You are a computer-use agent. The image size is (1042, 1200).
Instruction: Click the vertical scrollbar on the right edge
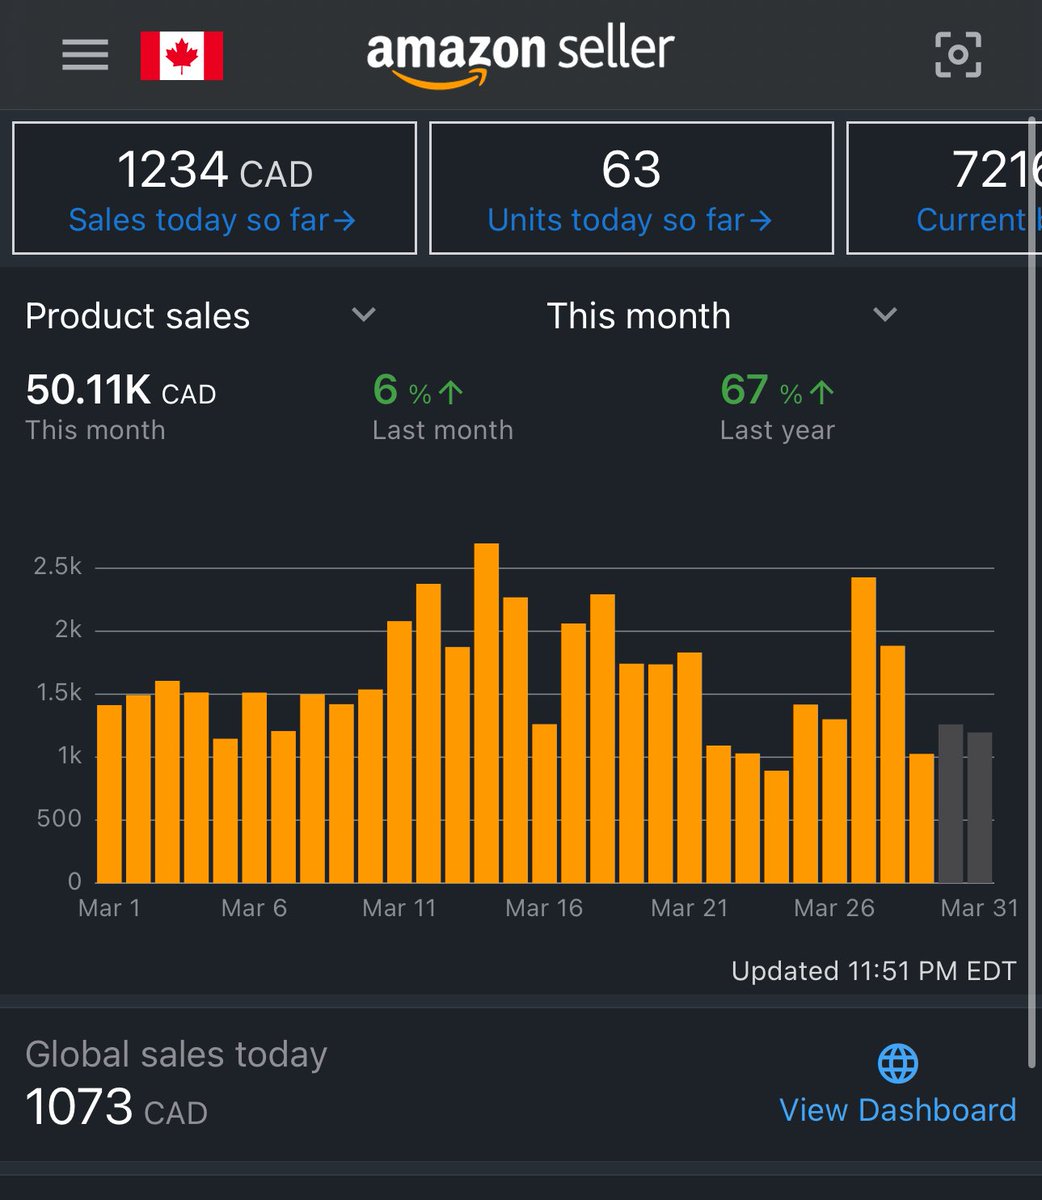(x=1033, y=590)
